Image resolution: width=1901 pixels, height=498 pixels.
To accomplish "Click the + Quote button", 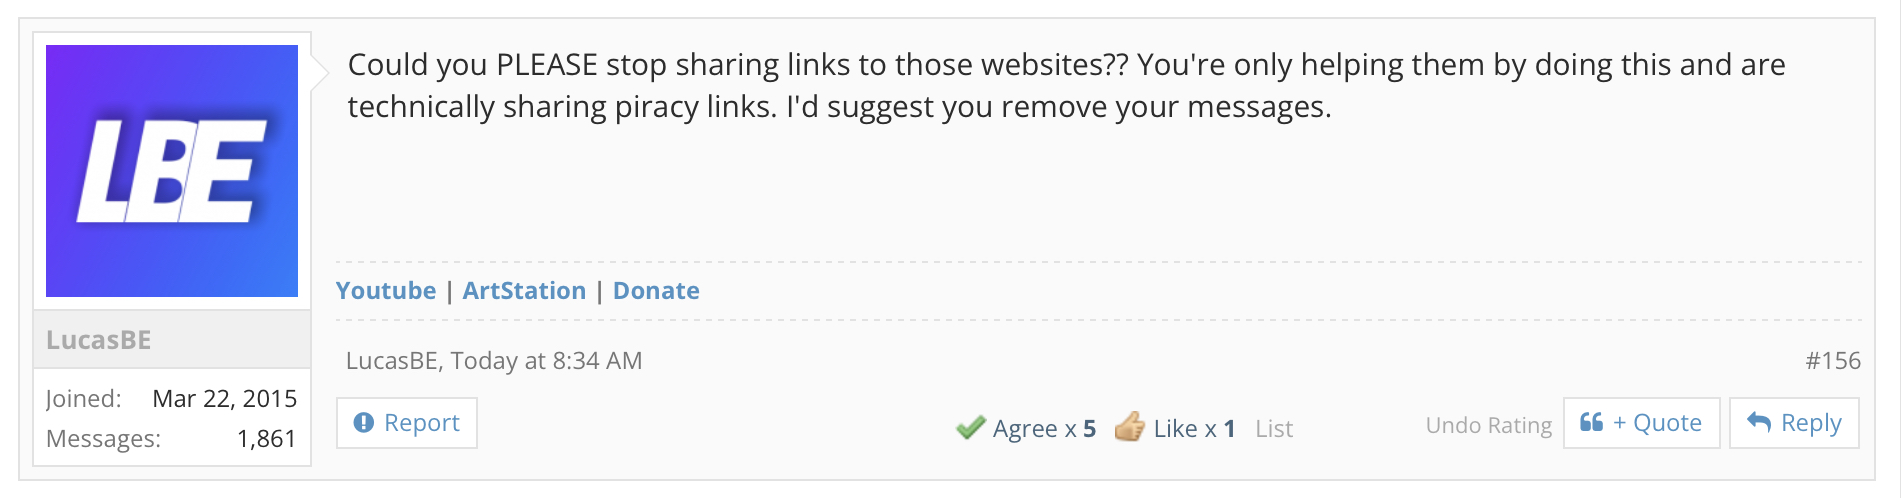I will tap(1642, 423).
